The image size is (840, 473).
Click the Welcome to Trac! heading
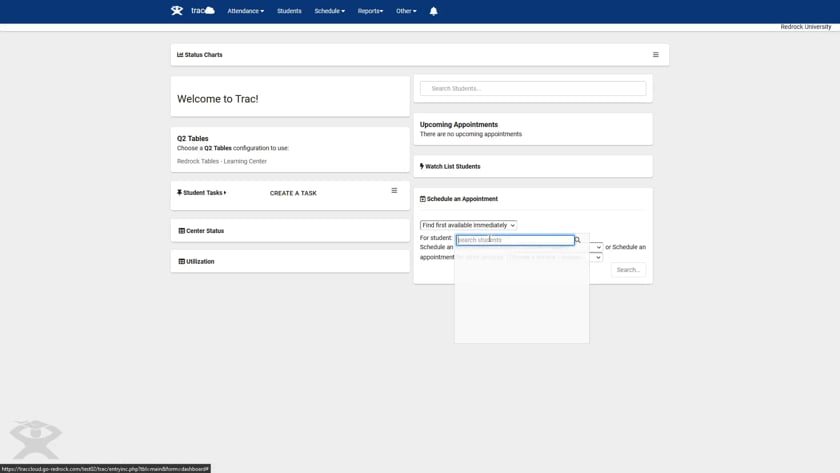coord(218,99)
